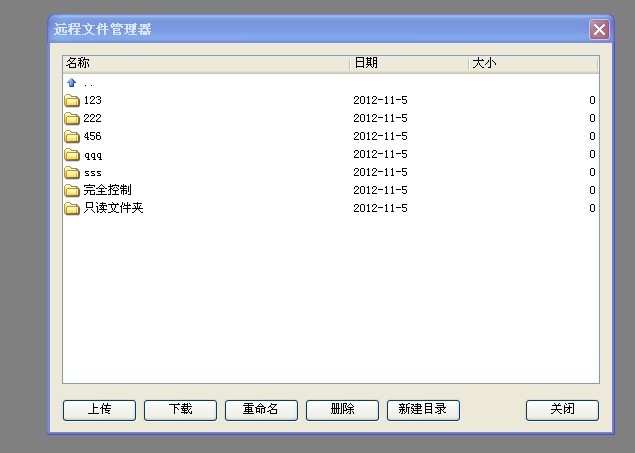Viewport: 635px width, 453px height.
Task: Click the size value 0 in the 123 row
Action: click(x=592, y=100)
